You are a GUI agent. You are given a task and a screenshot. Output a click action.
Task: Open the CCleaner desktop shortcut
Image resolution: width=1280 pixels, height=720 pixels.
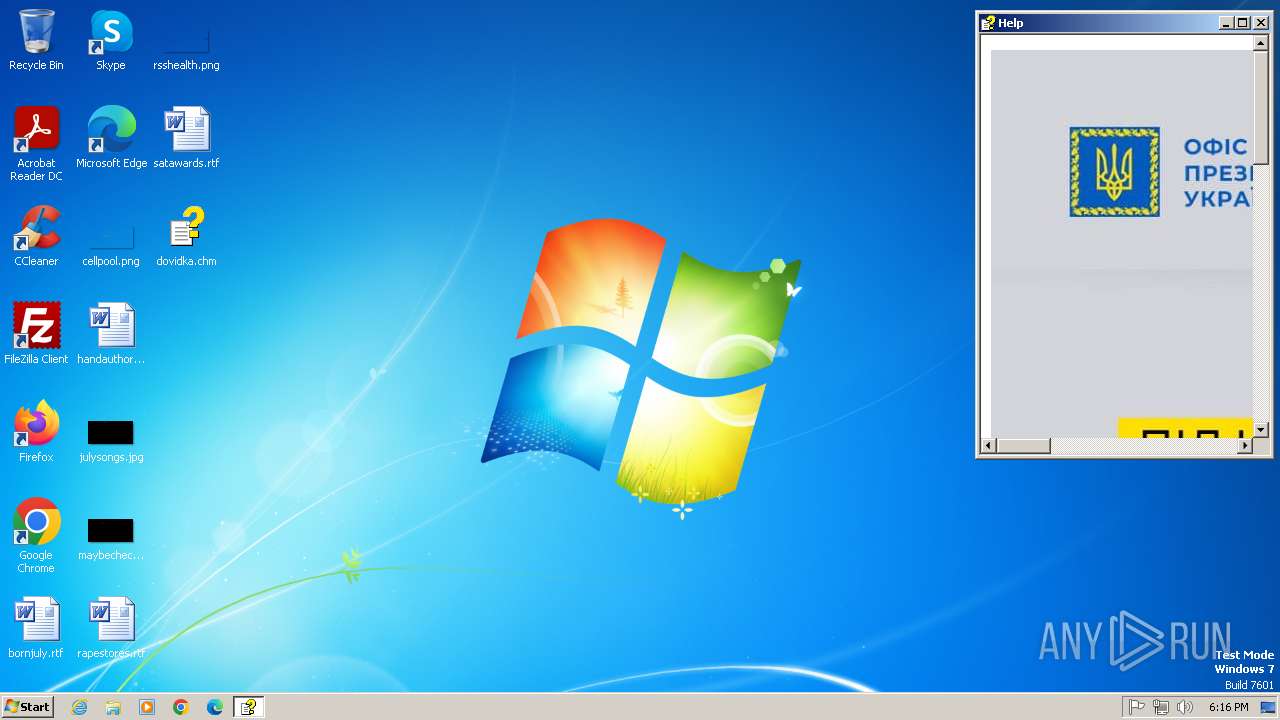click(x=36, y=235)
